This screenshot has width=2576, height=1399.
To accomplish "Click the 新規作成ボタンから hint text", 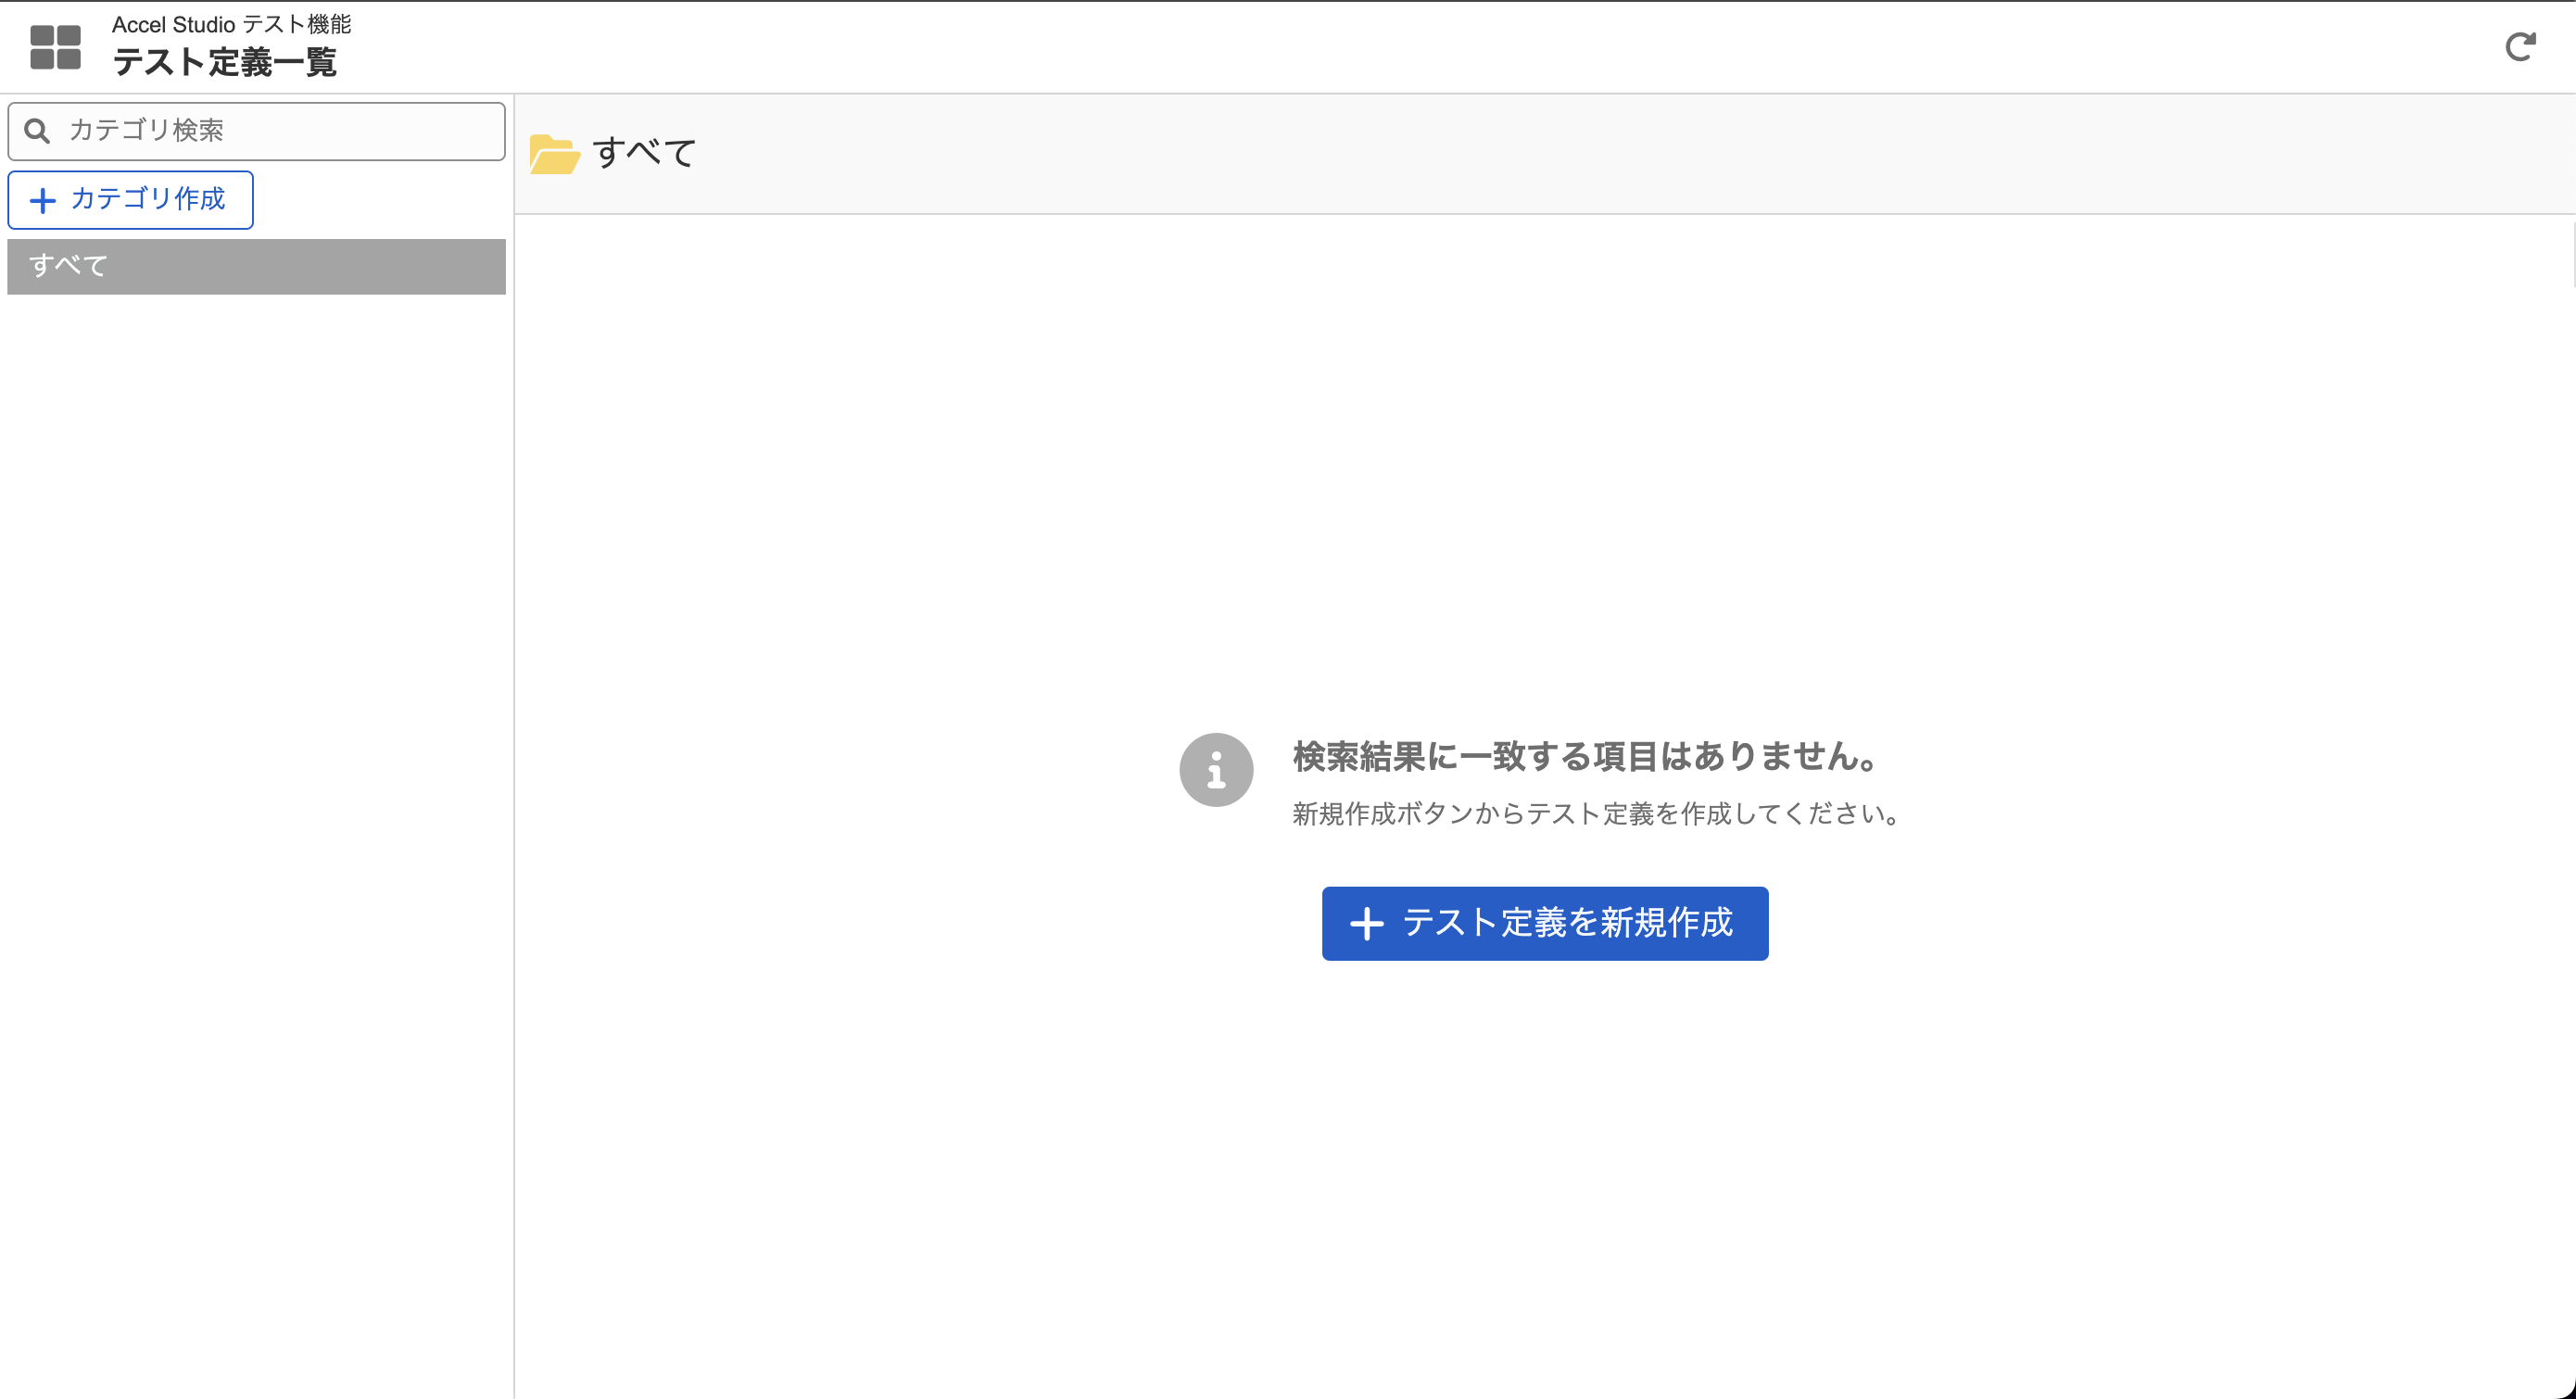I will coord(1596,814).
